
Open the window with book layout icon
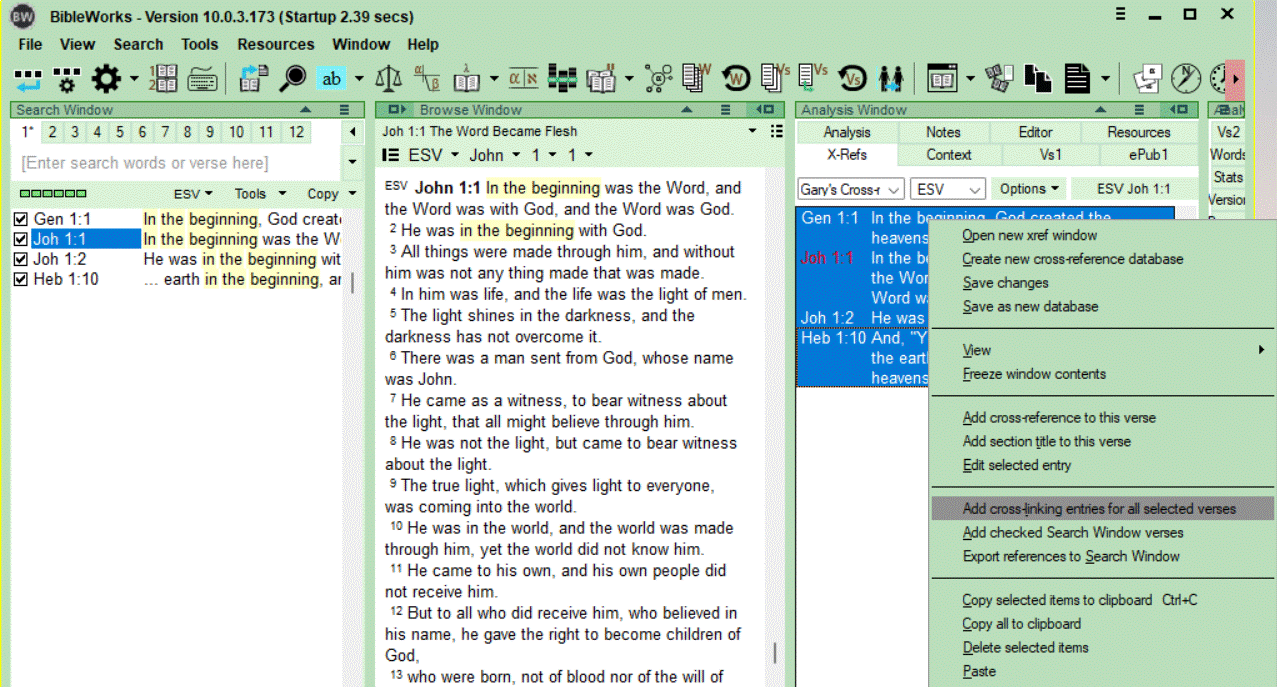(943, 78)
